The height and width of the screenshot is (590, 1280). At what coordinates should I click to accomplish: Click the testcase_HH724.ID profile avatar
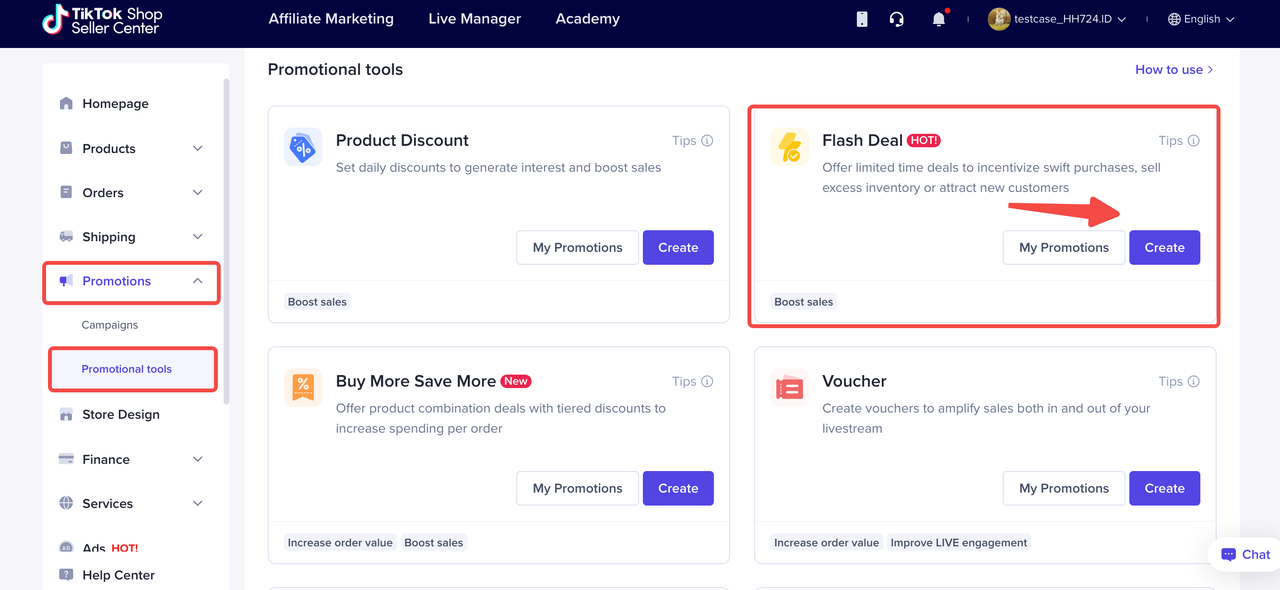click(x=998, y=19)
